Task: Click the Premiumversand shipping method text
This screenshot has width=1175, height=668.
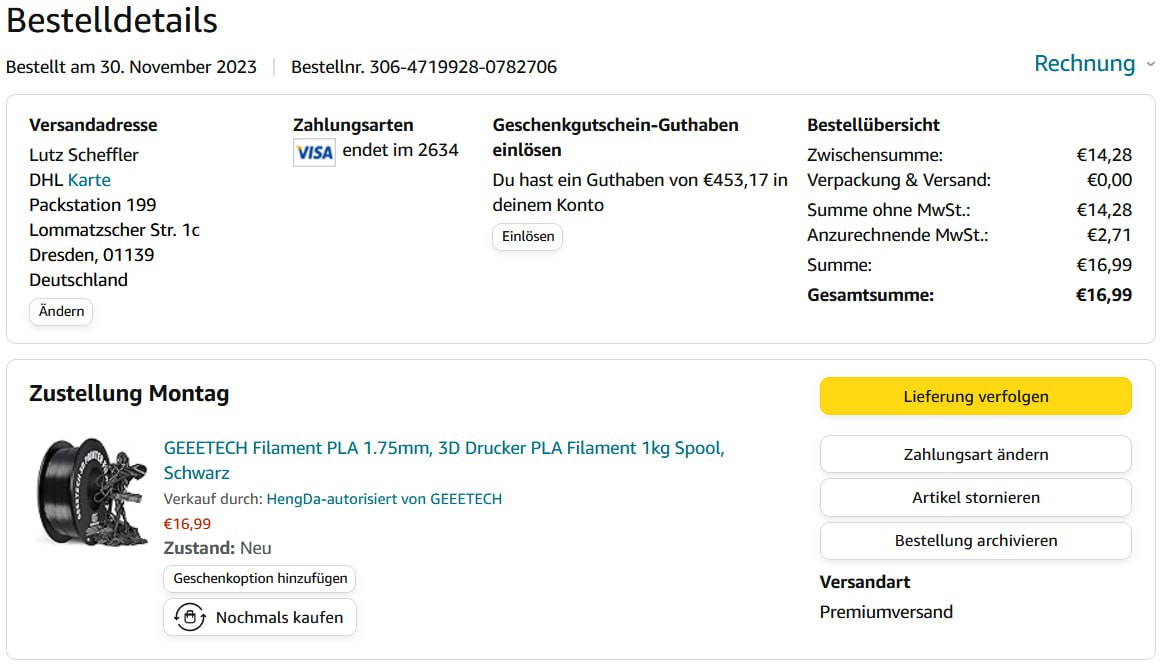Action: coord(886,612)
